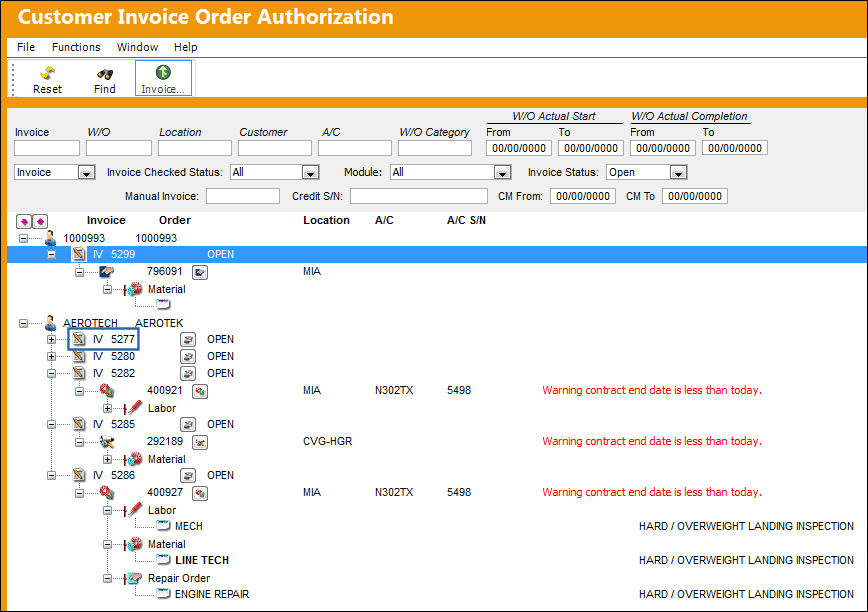Click the detail button right of 400927
This screenshot has width=868, height=612.
[200, 493]
